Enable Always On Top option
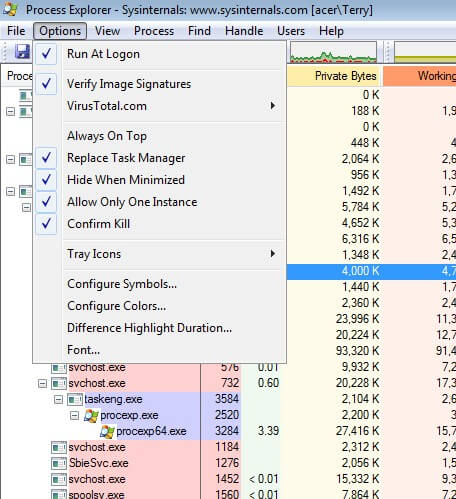456x499 pixels. point(159,136)
